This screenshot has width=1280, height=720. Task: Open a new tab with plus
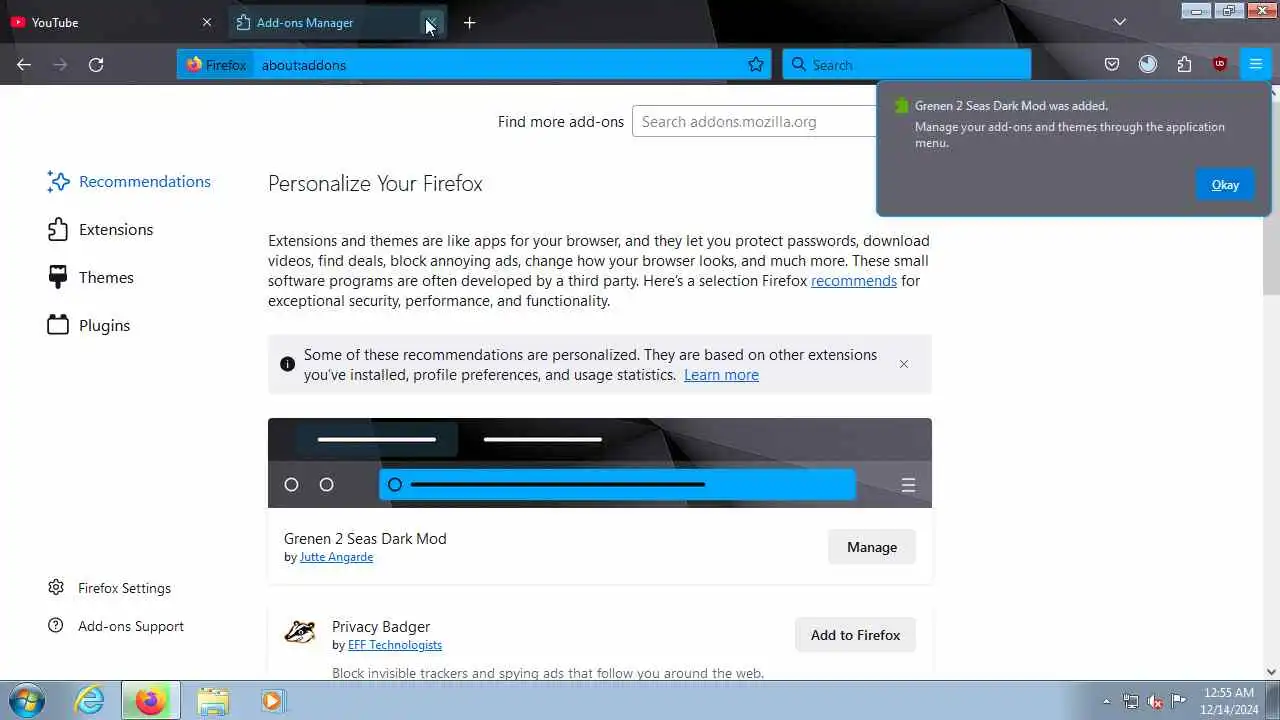[469, 22]
